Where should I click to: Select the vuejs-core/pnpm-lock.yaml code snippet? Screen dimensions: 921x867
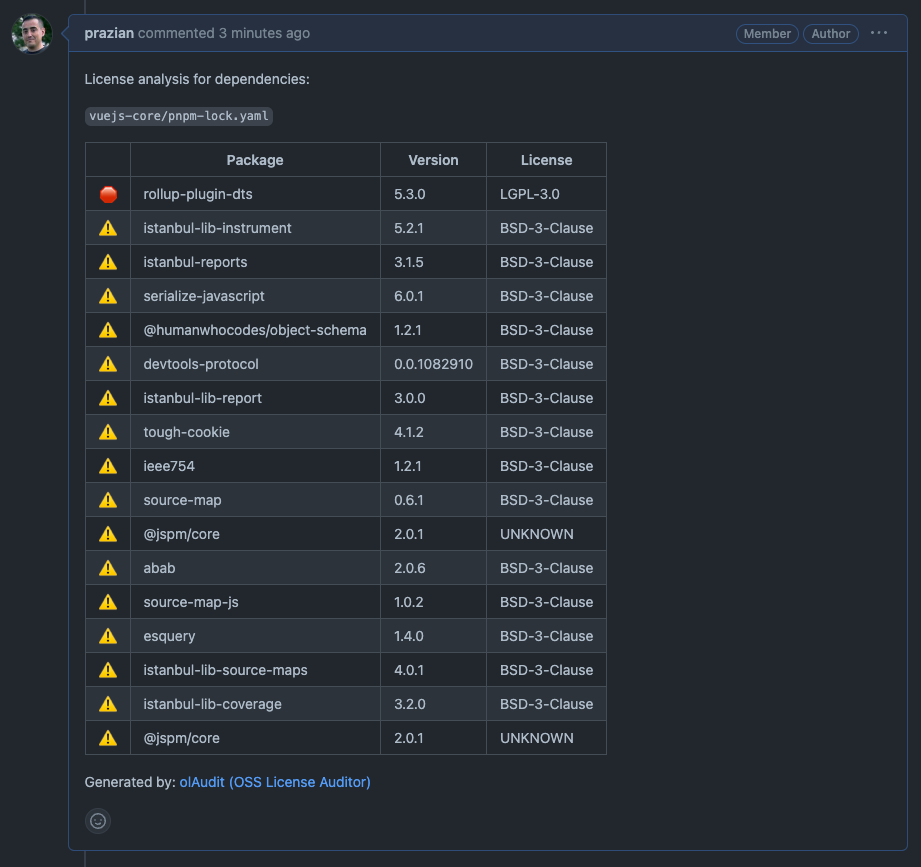coord(179,116)
